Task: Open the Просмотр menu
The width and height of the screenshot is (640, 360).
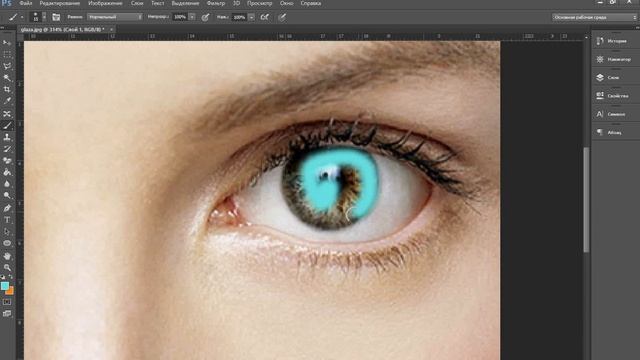Action: point(259,3)
